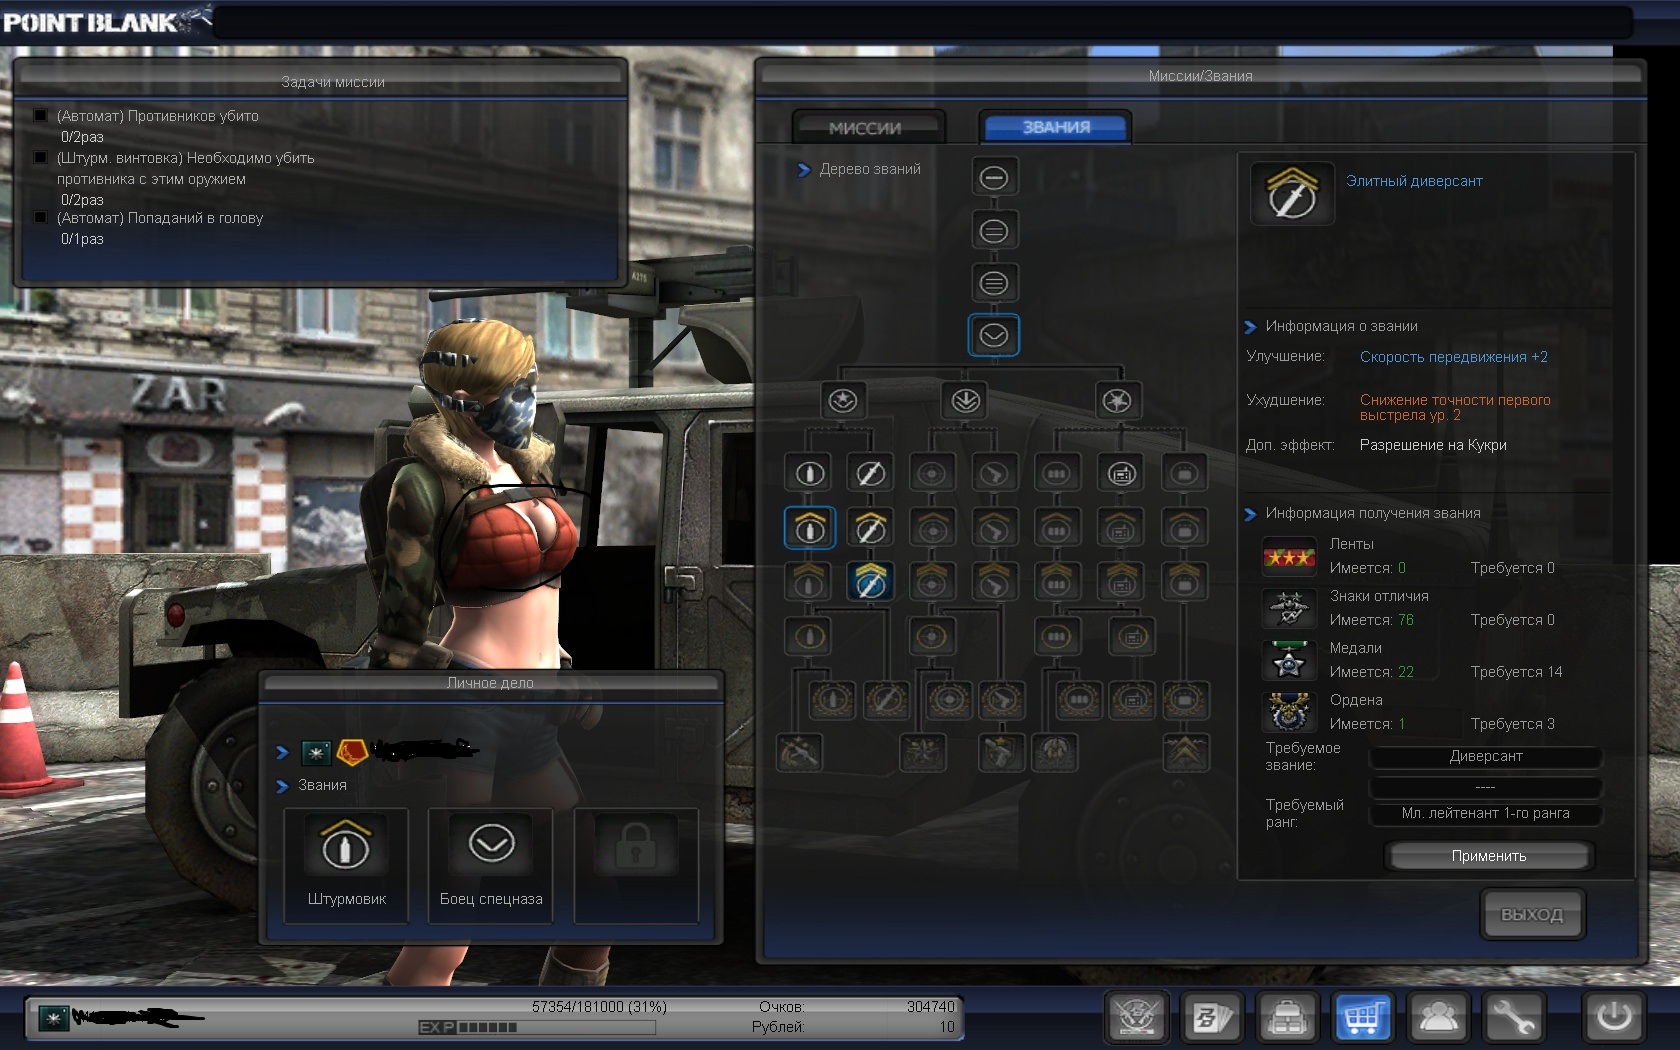Select the pistol rank node without chevrons

[993, 473]
